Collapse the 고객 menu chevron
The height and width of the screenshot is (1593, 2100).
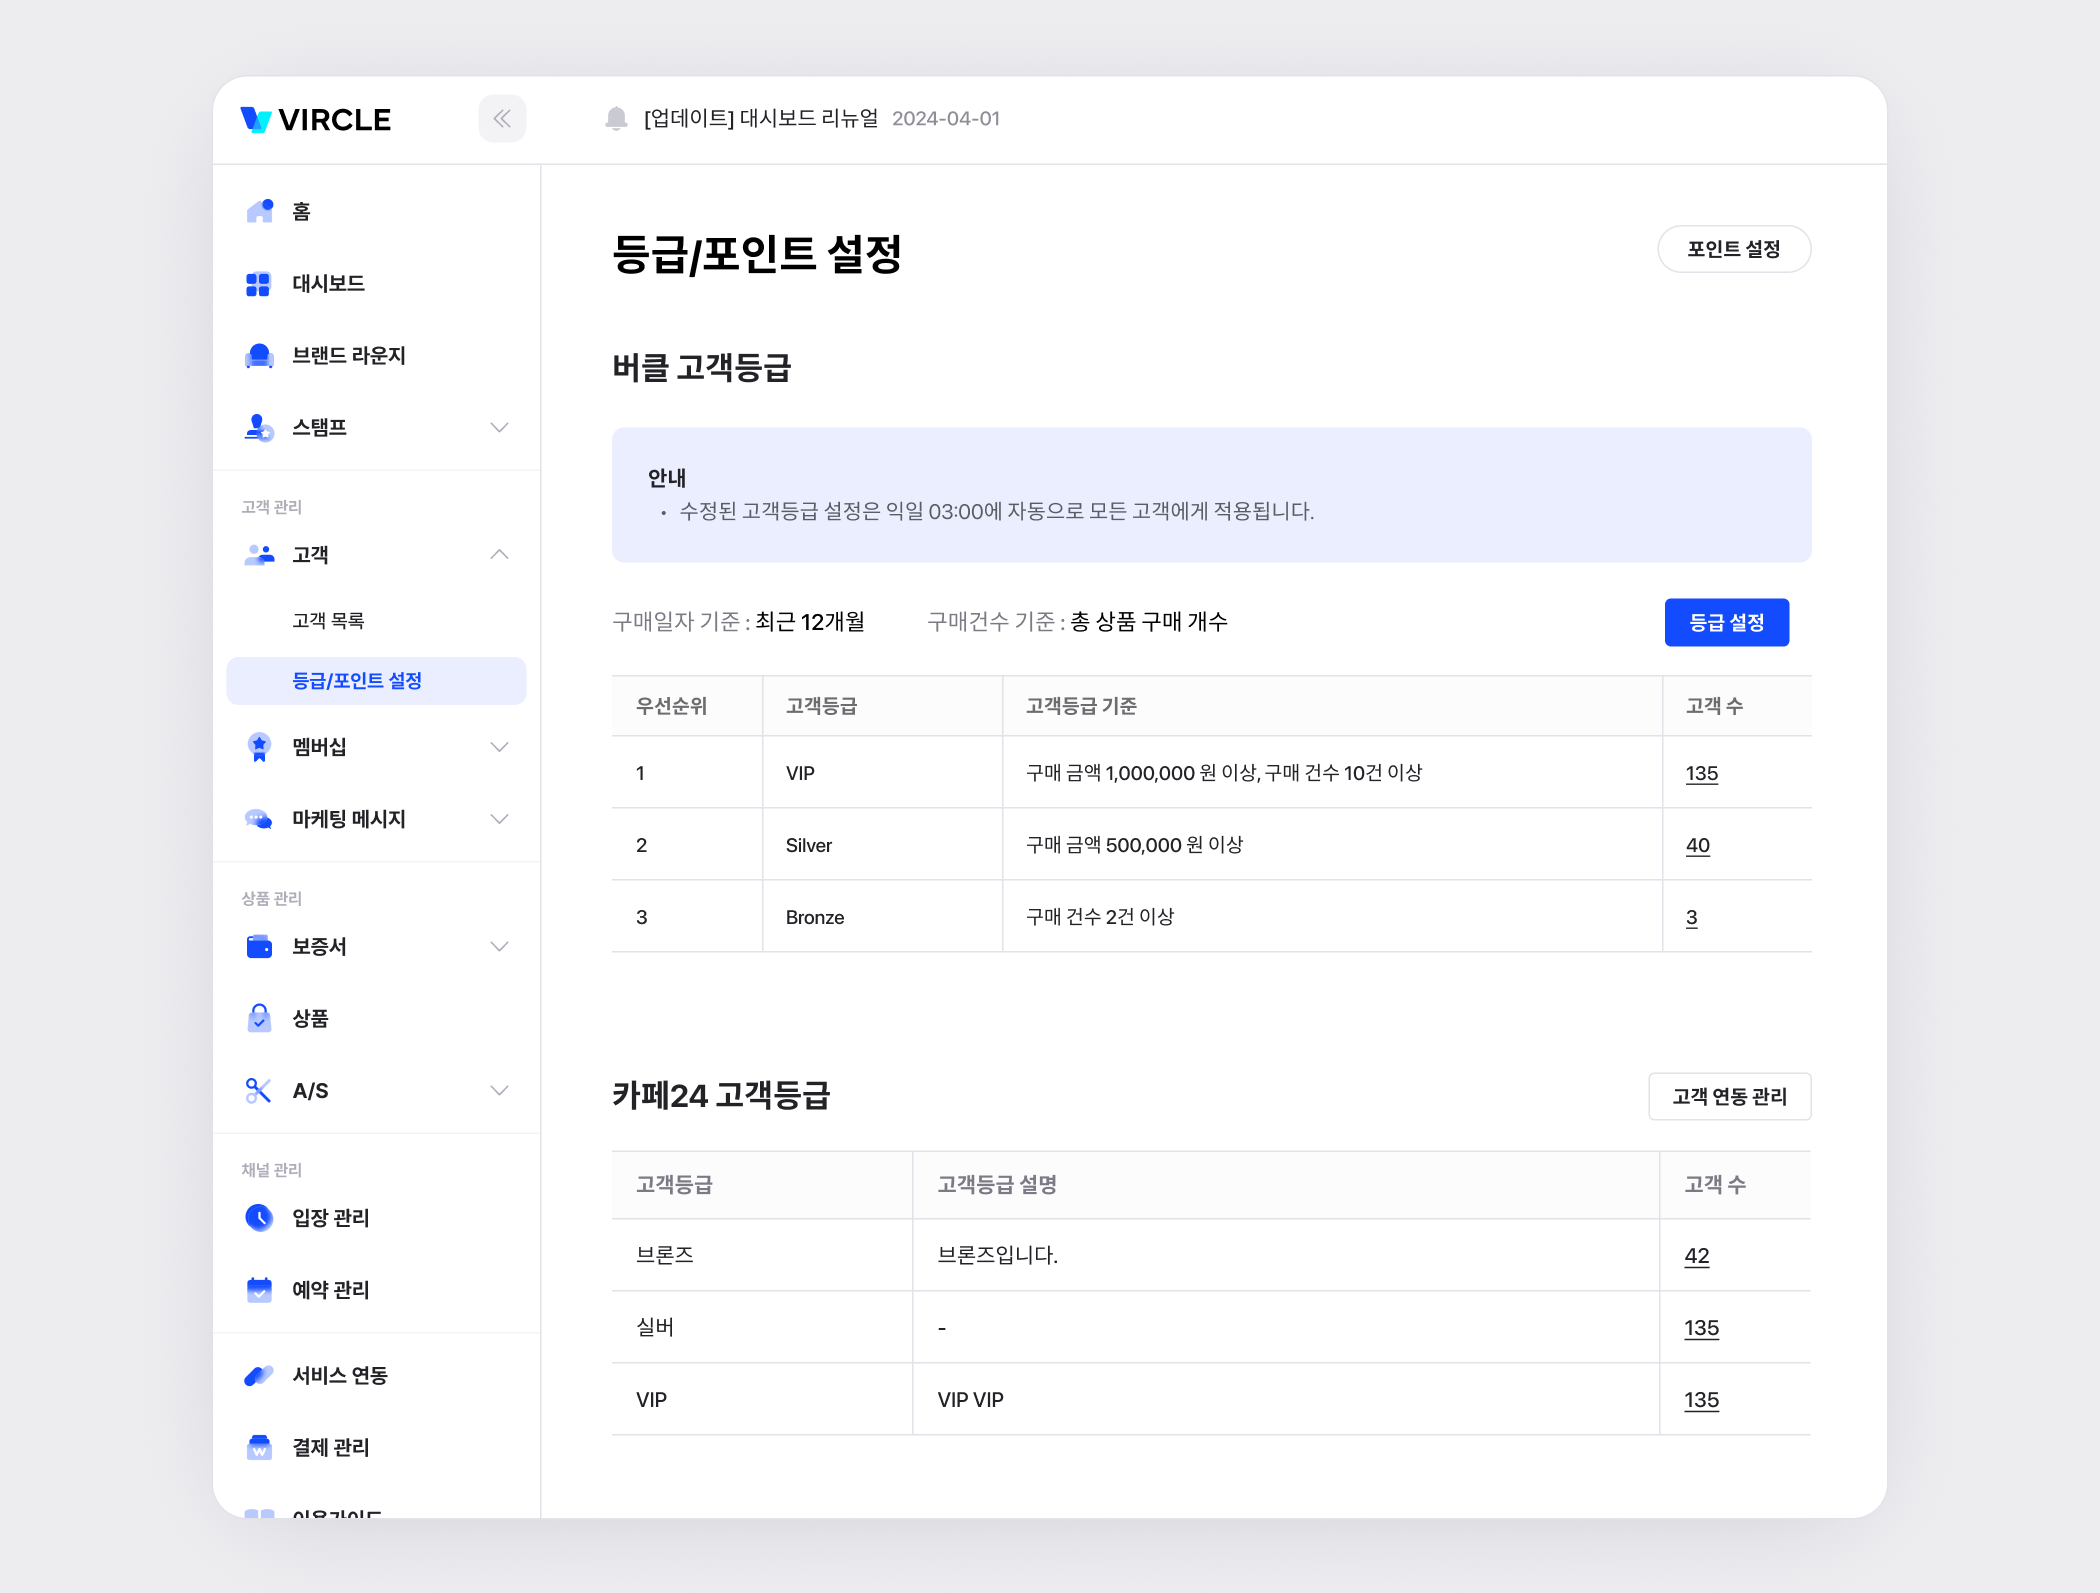pos(499,555)
